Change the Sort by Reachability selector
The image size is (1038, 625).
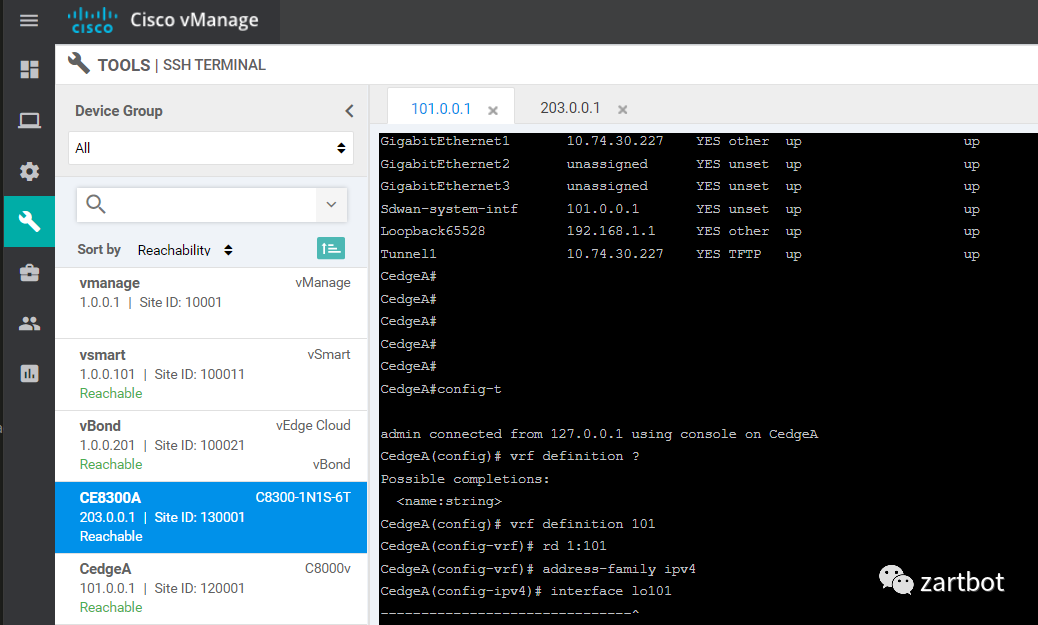tap(185, 250)
